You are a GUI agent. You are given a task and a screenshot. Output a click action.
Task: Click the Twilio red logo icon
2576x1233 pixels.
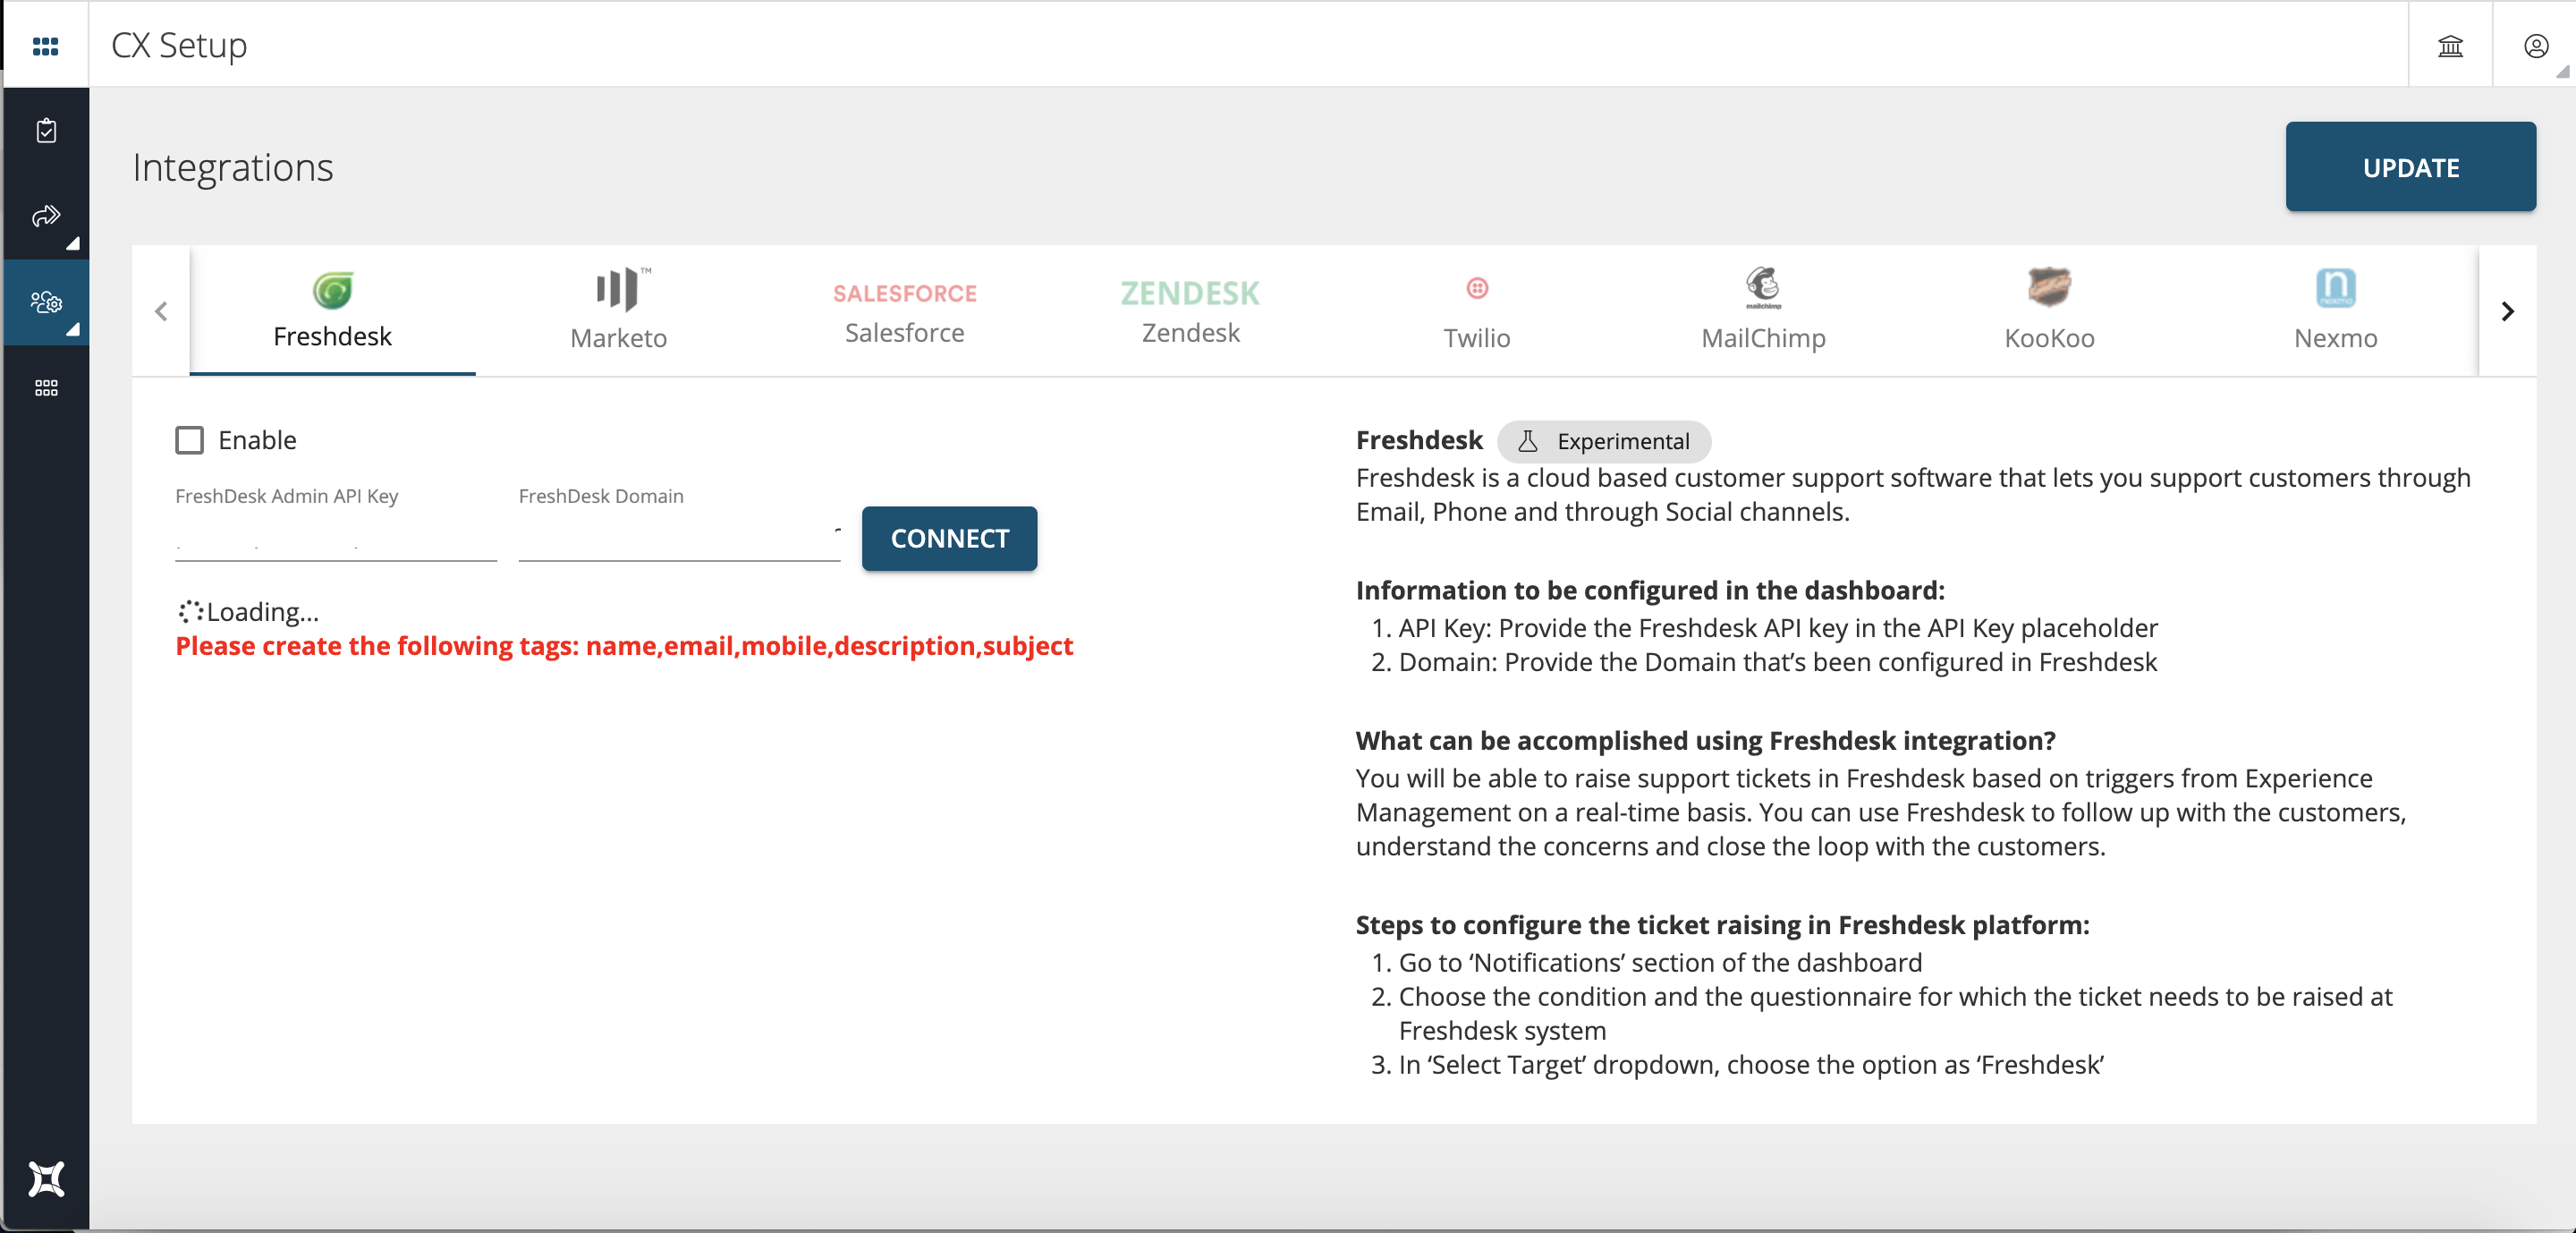point(1477,288)
